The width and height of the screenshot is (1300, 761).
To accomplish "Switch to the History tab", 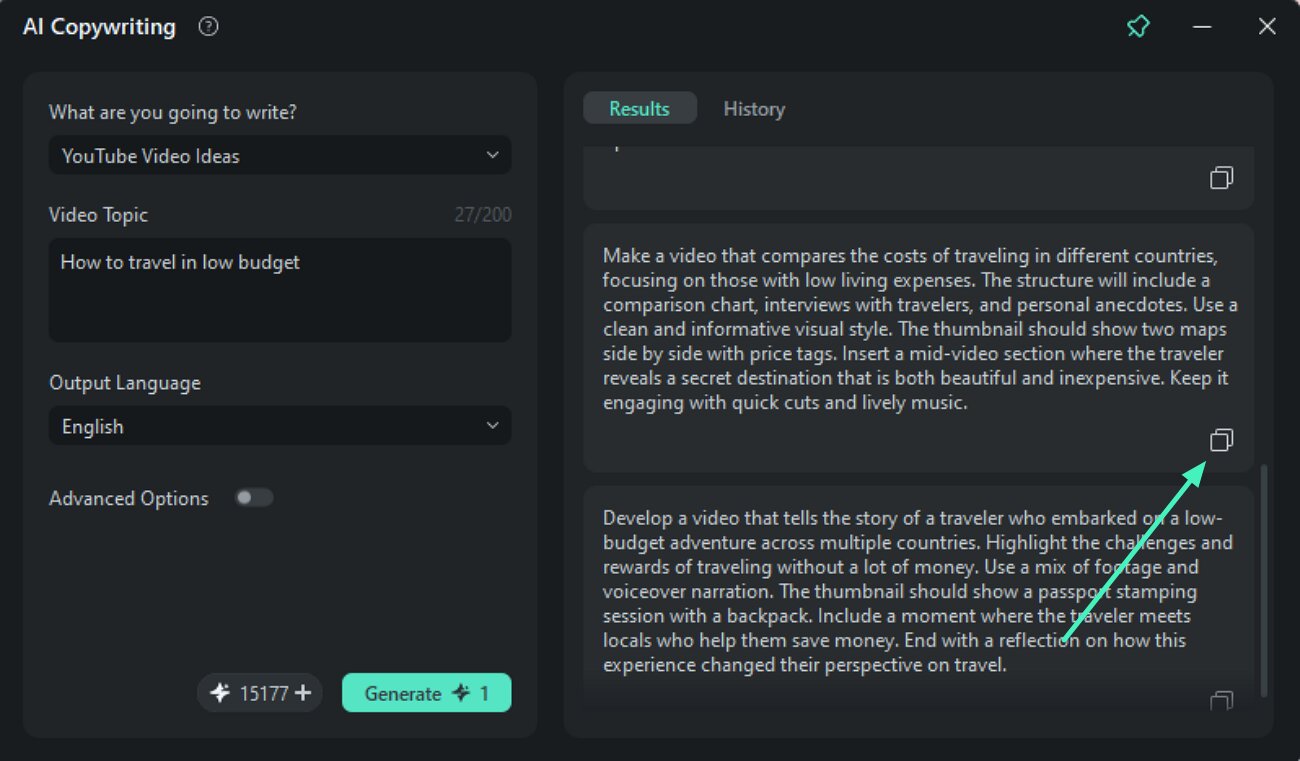I will coord(754,109).
